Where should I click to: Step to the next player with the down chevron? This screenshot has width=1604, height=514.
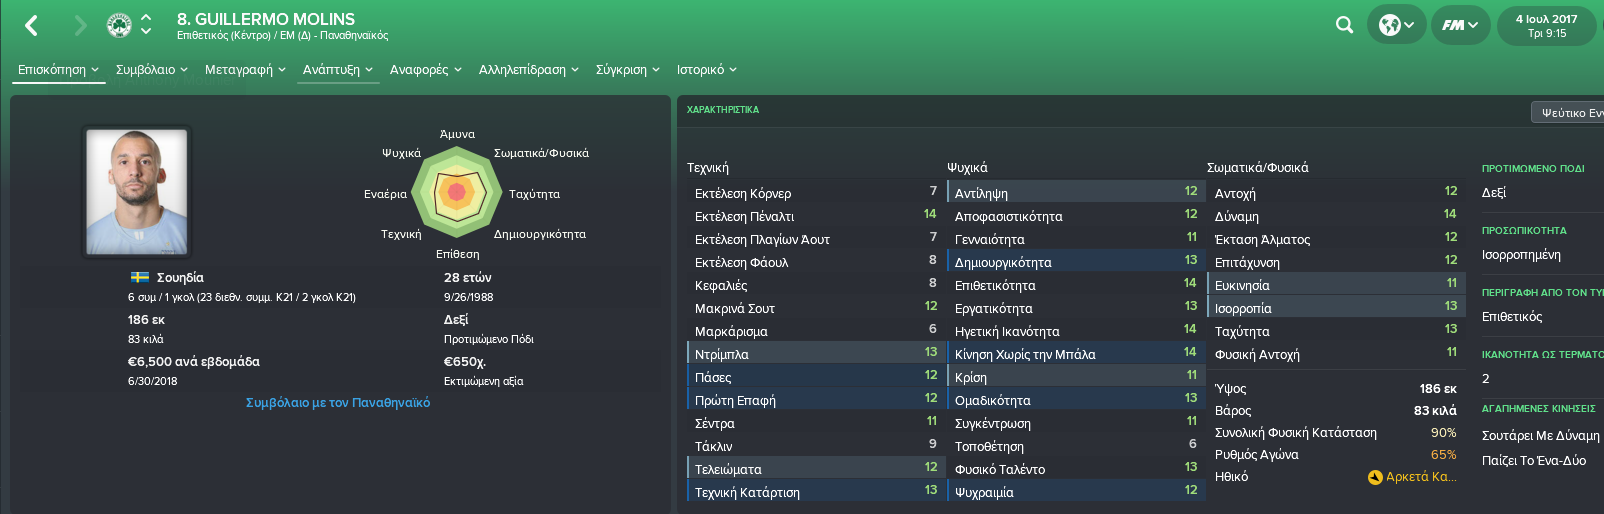pyautogui.click(x=146, y=32)
